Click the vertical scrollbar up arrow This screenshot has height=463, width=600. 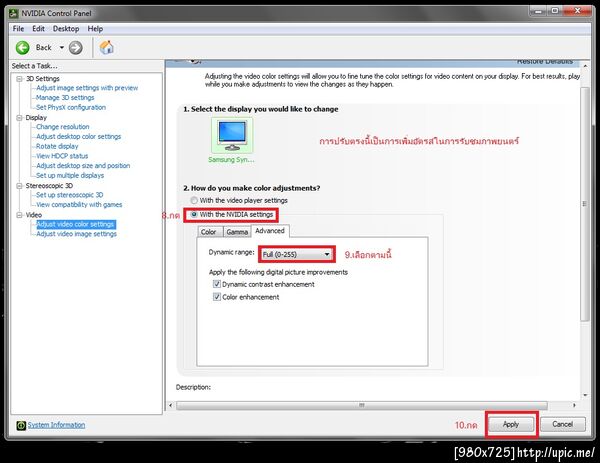tap(585, 66)
